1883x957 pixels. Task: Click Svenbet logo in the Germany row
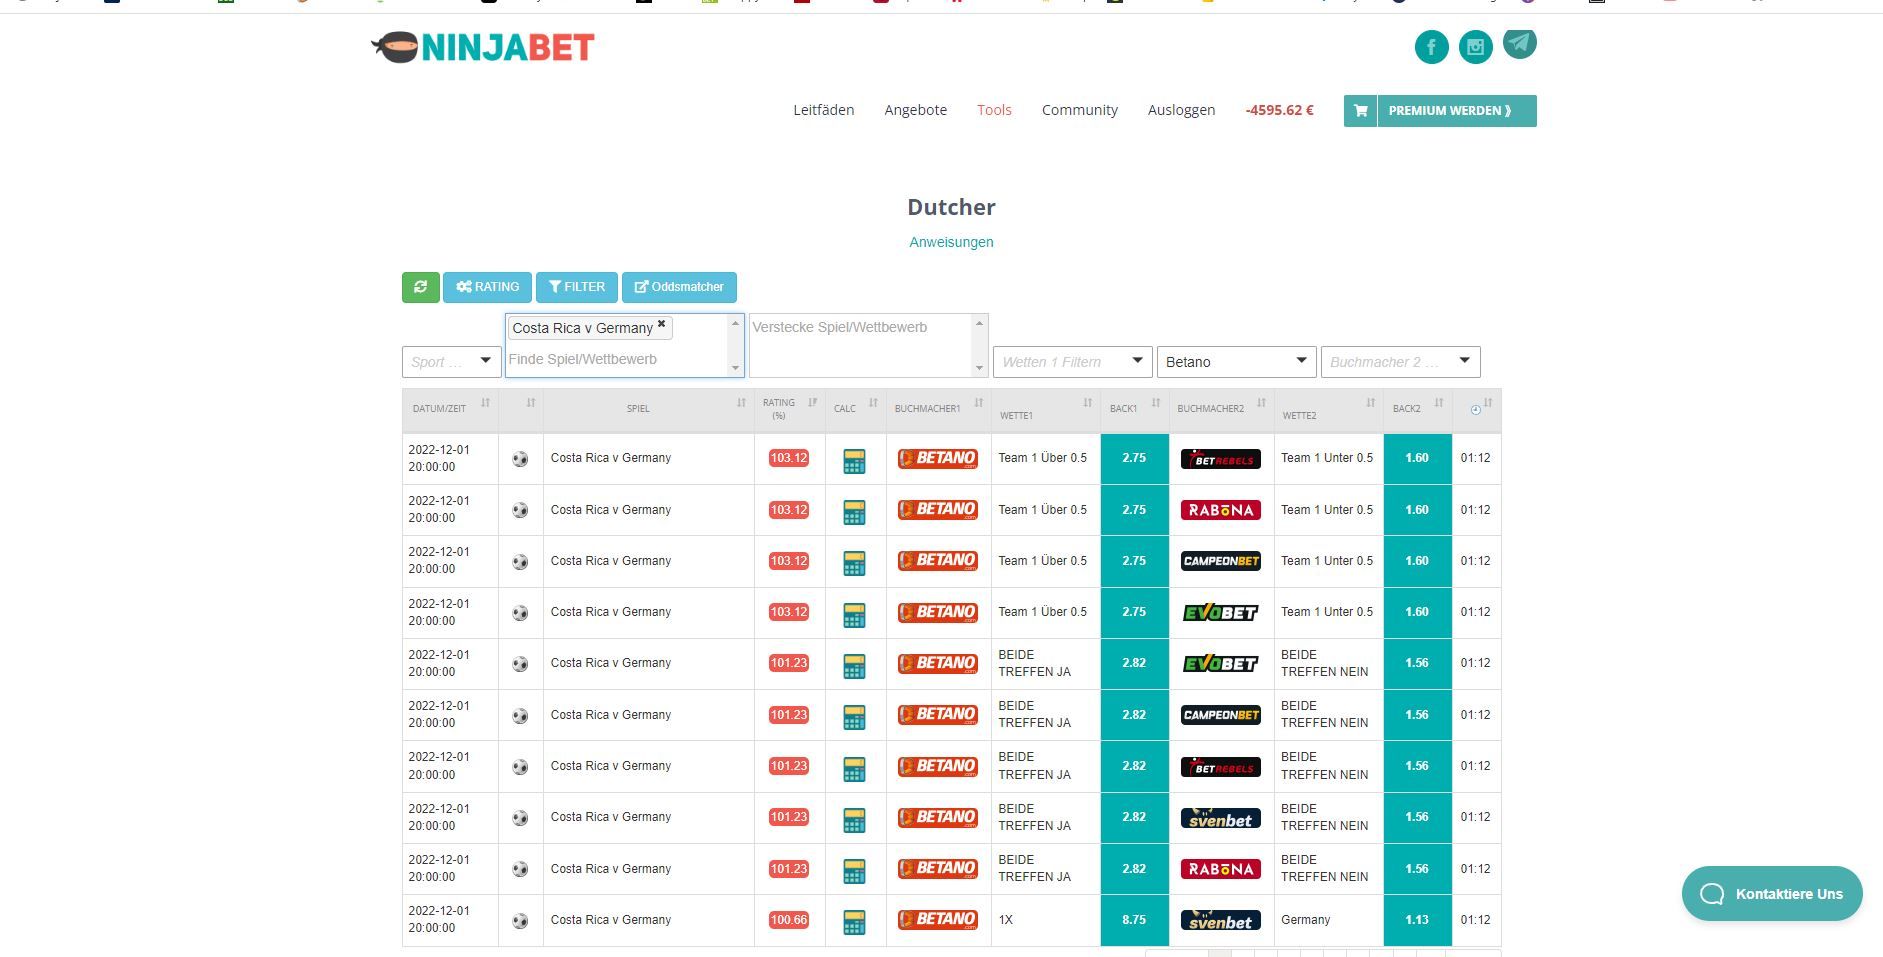[x=1220, y=920]
